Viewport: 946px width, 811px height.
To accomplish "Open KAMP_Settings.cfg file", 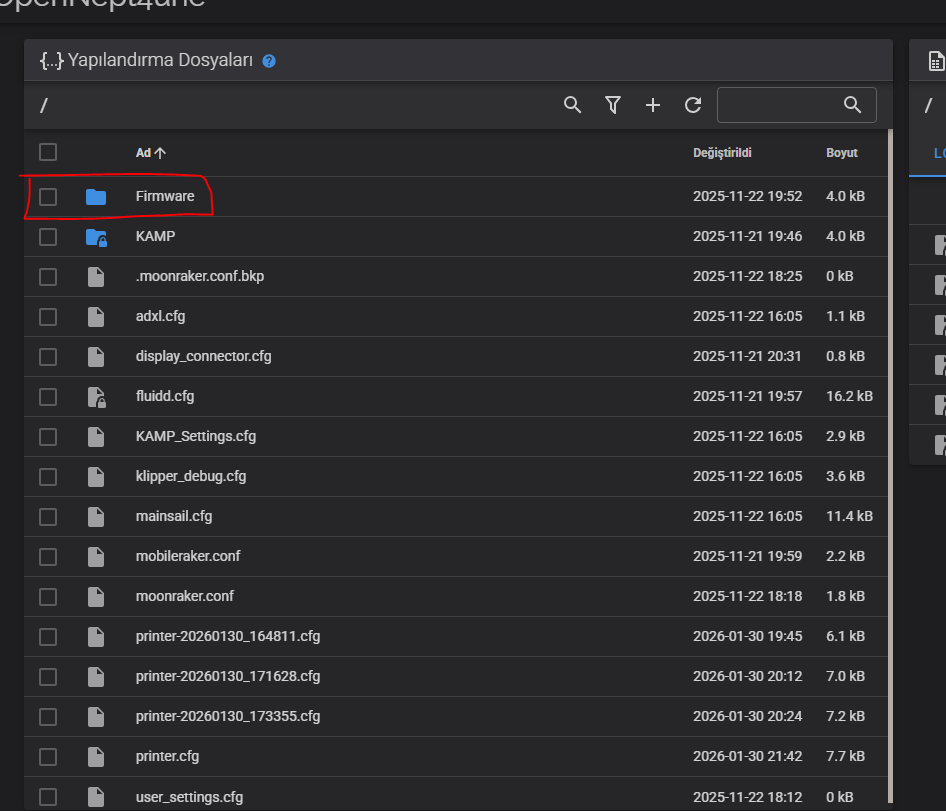I will click(x=195, y=436).
